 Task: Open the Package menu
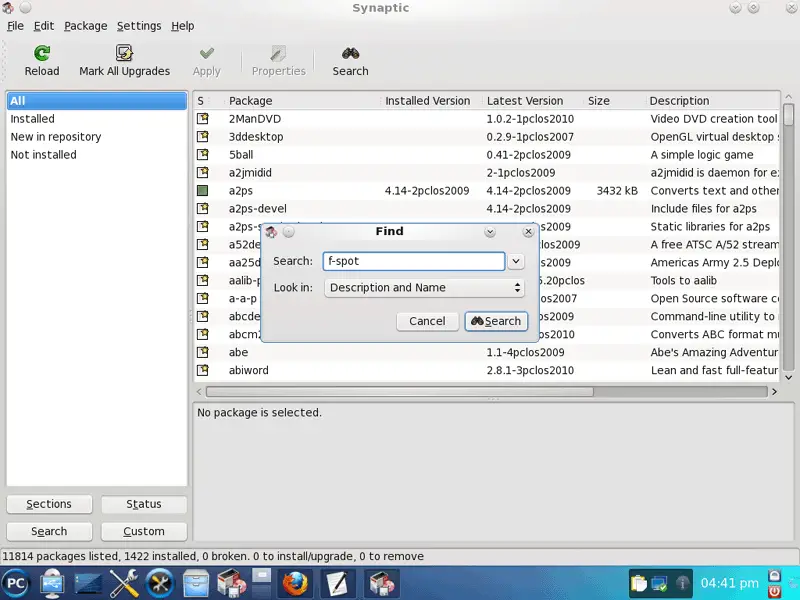pyautogui.click(x=86, y=26)
